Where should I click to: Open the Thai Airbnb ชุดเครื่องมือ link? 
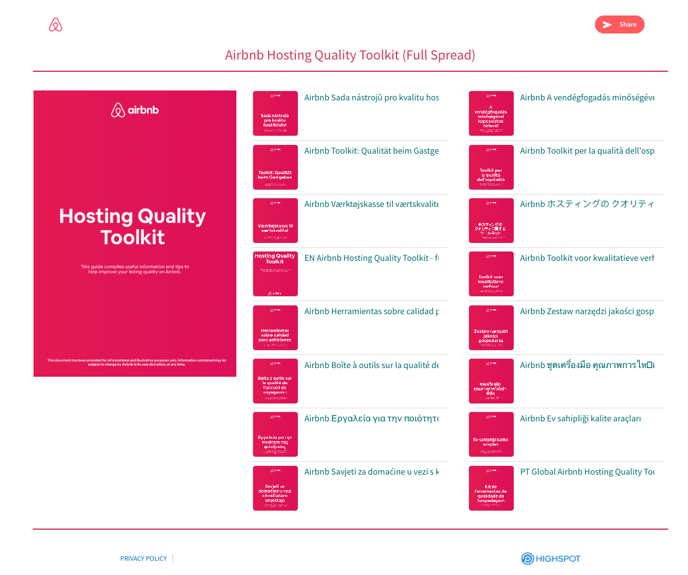pyautogui.click(x=587, y=365)
